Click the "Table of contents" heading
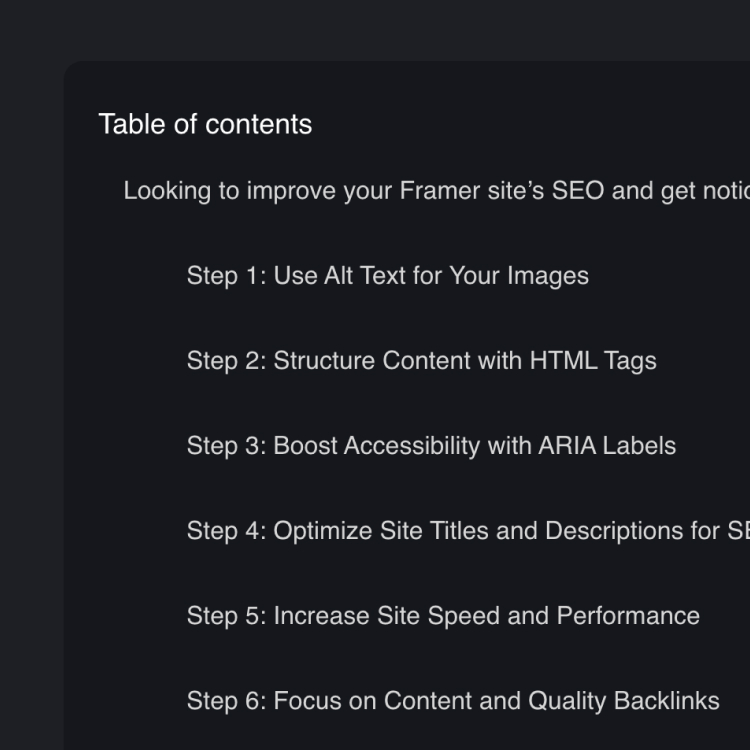The width and height of the screenshot is (750, 750). (205, 124)
